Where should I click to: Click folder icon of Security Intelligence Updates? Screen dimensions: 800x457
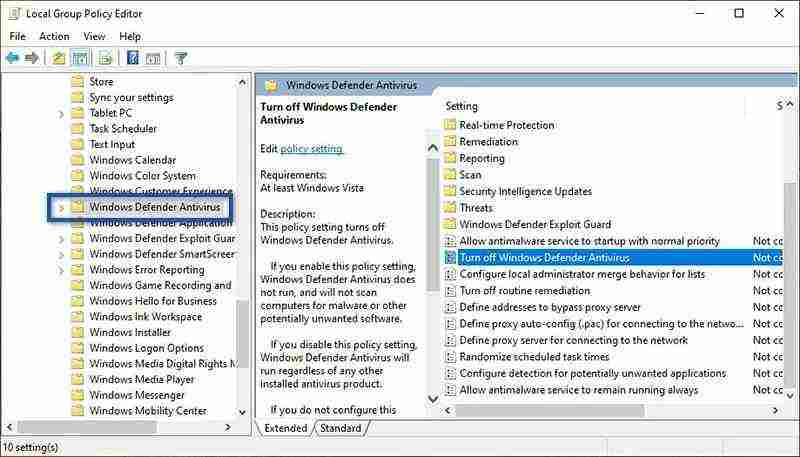(x=450, y=191)
